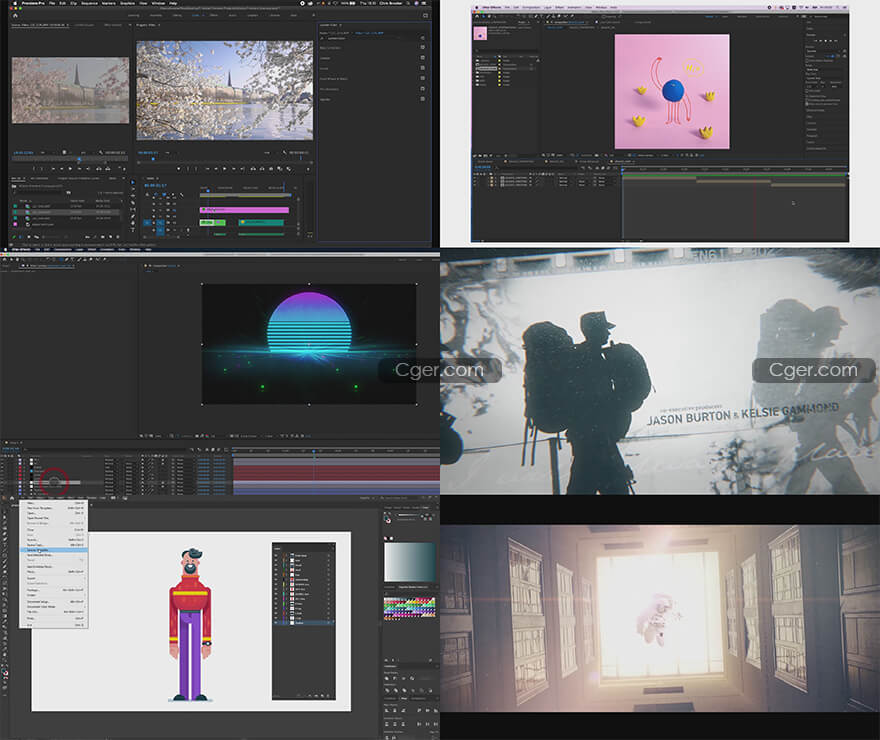Viewport: 880px width, 740px height.
Task: Click Export Frame camera in Program monitor
Action: point(272,169)
